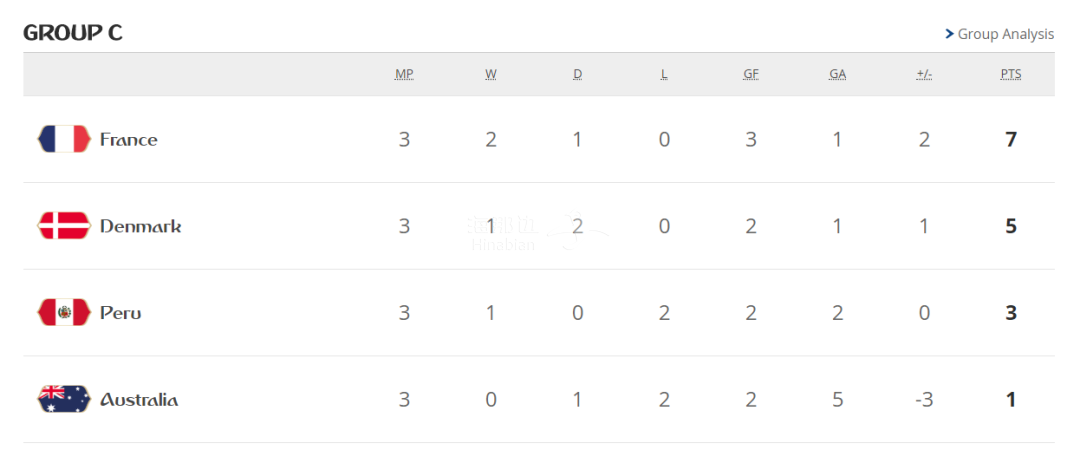Click the Australia flag icon
The width and height of the screenshot is (1080, 463).
pos(64,400)
